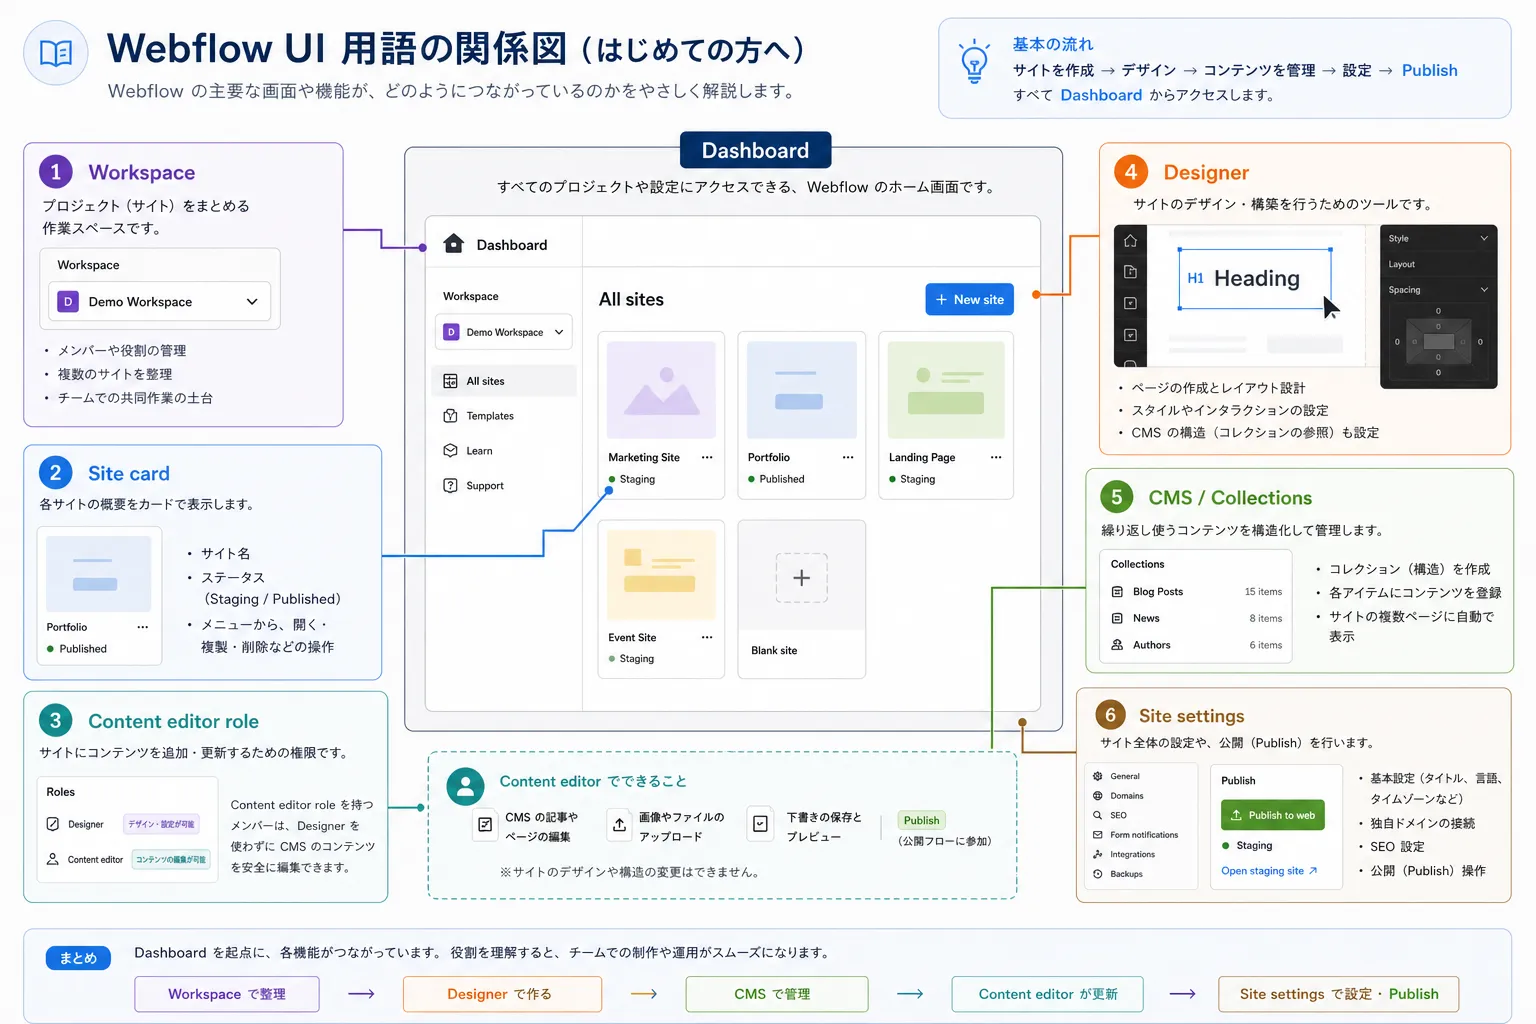Click Portfolio thumbnail in Site card panel
Viewport: 1536px width, 1024px height.
[98, 573]
